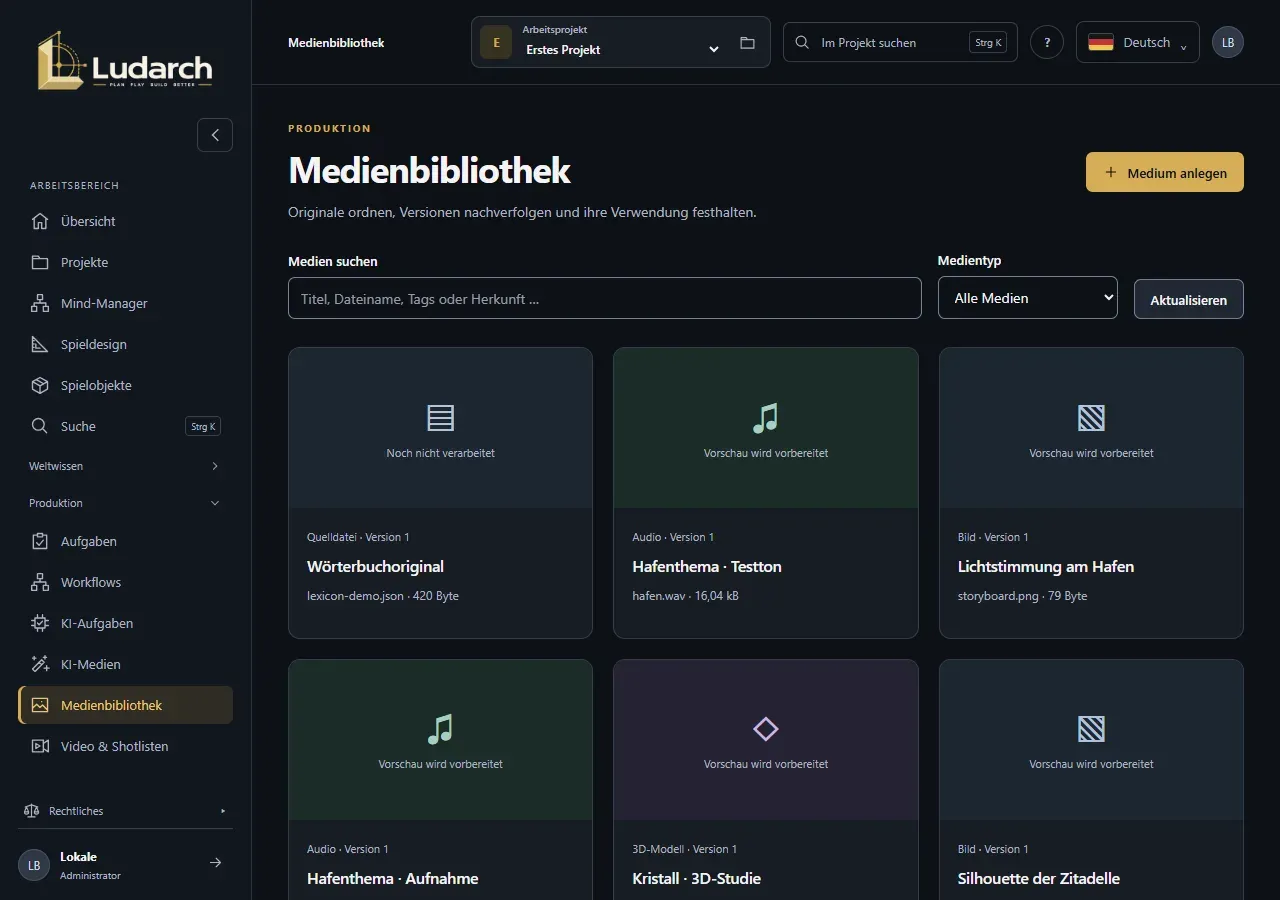Click the Aufgaben clipboard icon
1280x900 pixels.
pos(40,541)
